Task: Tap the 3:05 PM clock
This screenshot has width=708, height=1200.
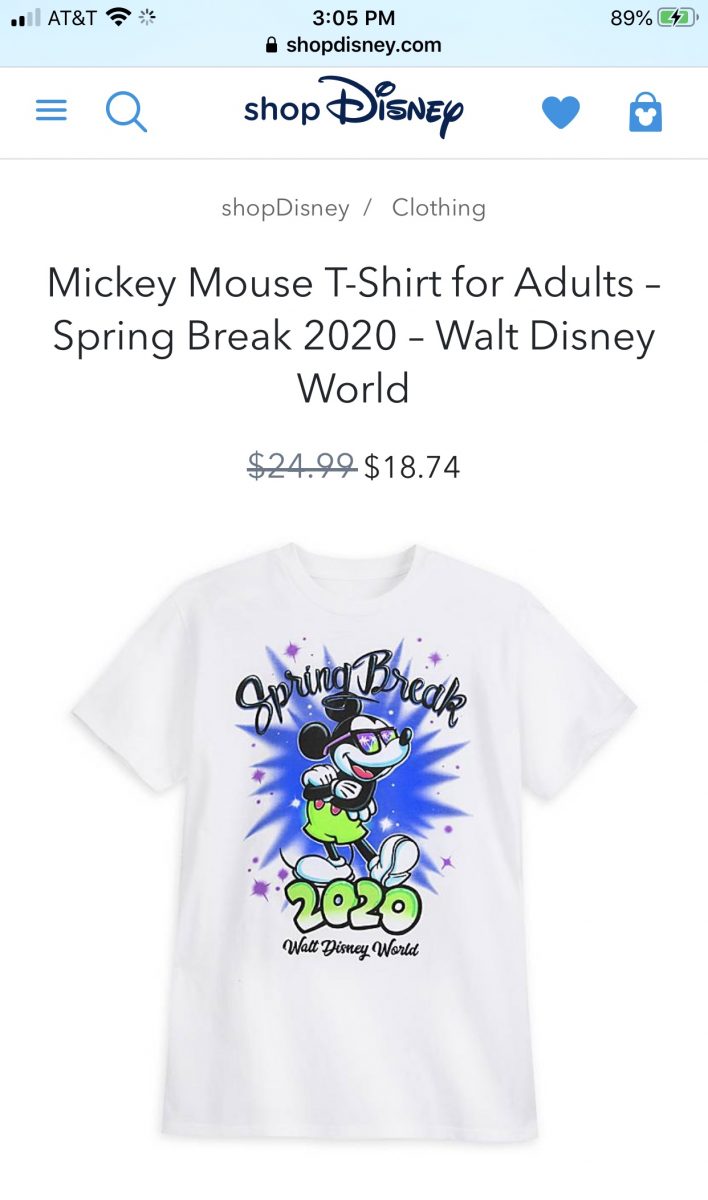Action: tap(354, 18)
